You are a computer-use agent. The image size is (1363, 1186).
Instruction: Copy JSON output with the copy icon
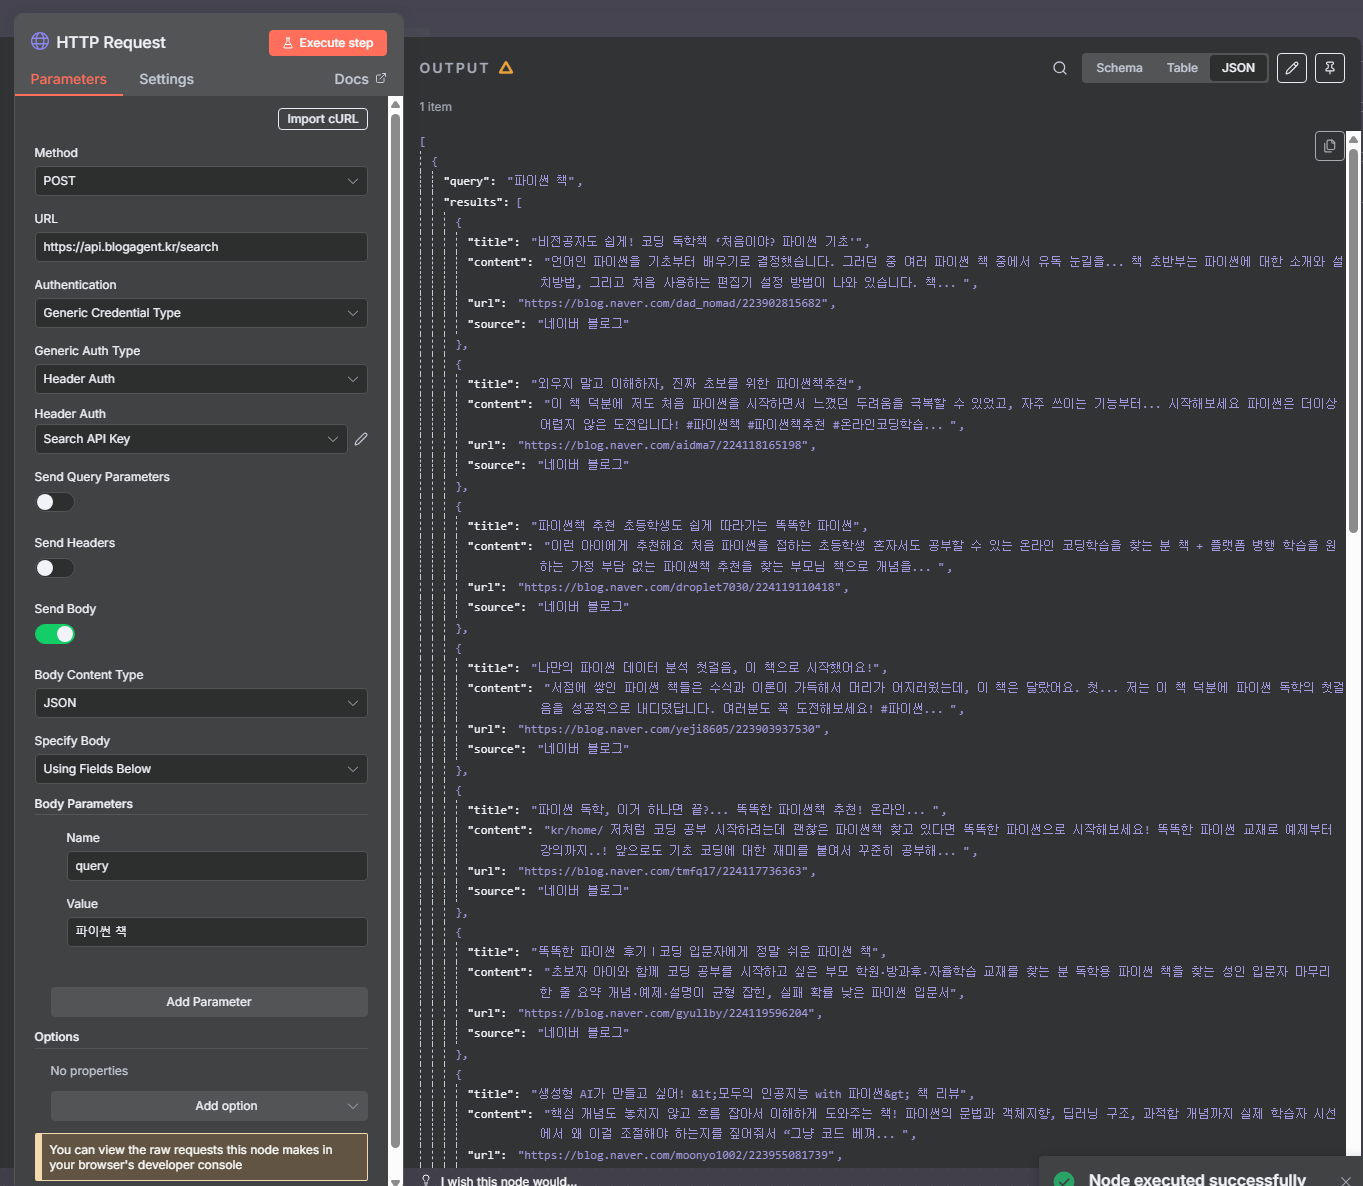[x=1329, y=146]
